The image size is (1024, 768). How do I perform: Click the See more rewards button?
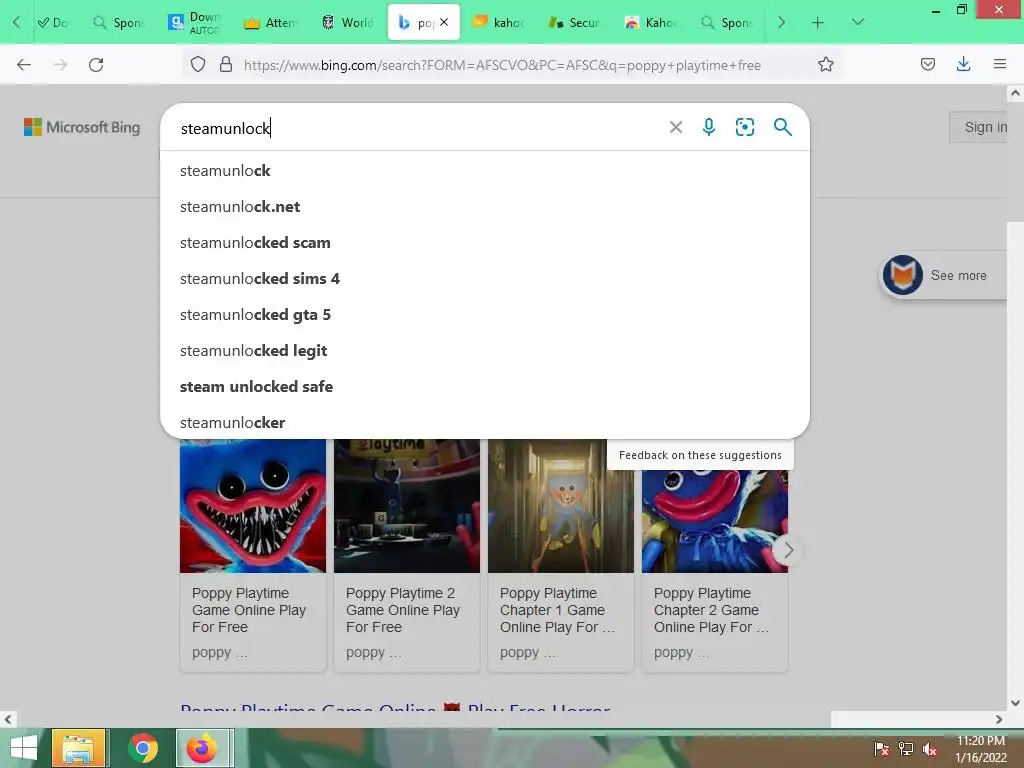[x=944, y=275]
